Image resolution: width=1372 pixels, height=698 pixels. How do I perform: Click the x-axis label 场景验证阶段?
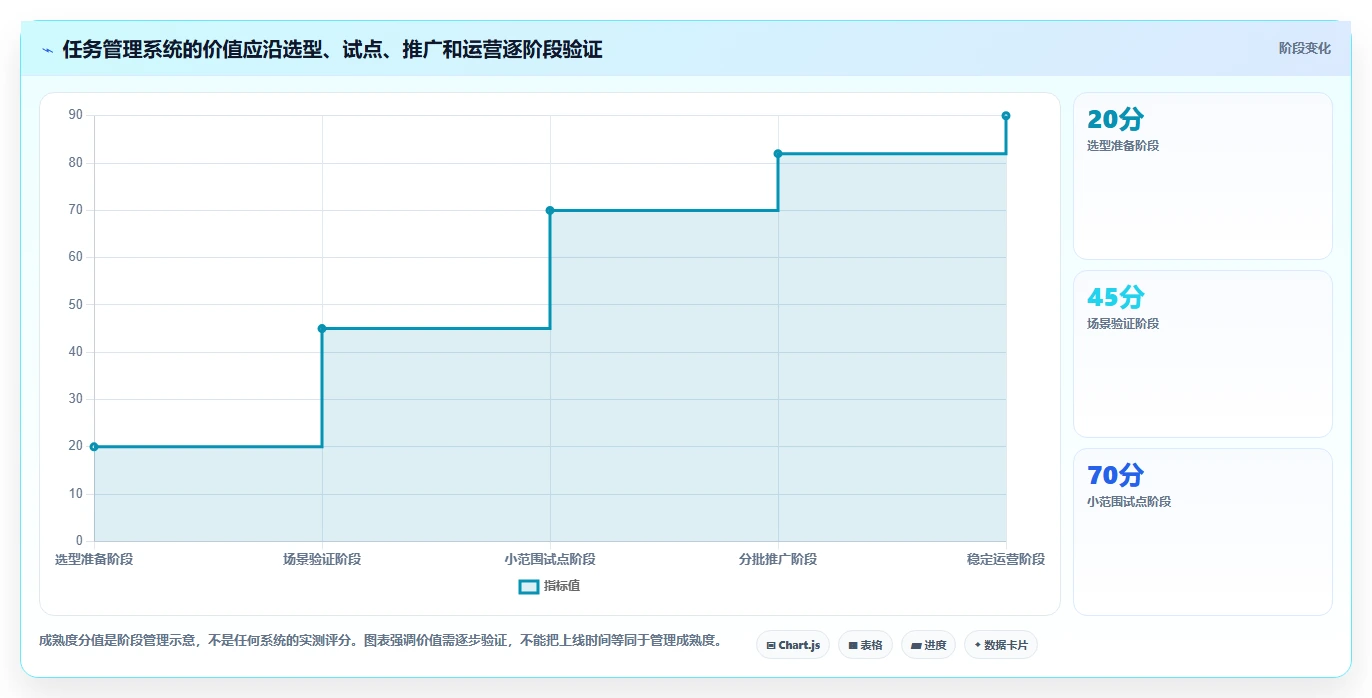pos(322,559)
